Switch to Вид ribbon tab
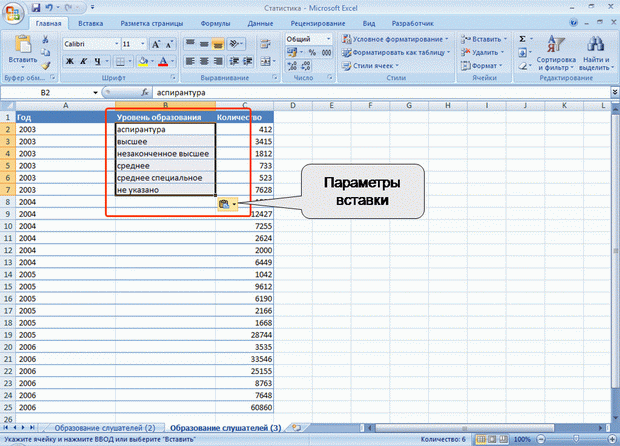 (369, 23)
